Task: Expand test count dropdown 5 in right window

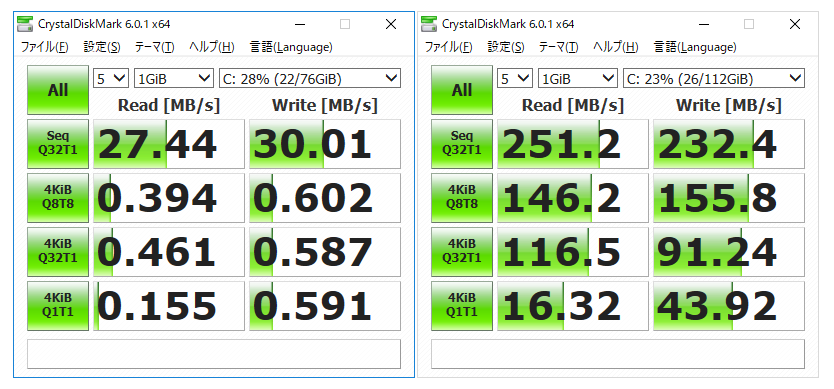Action: coord(515,79)
